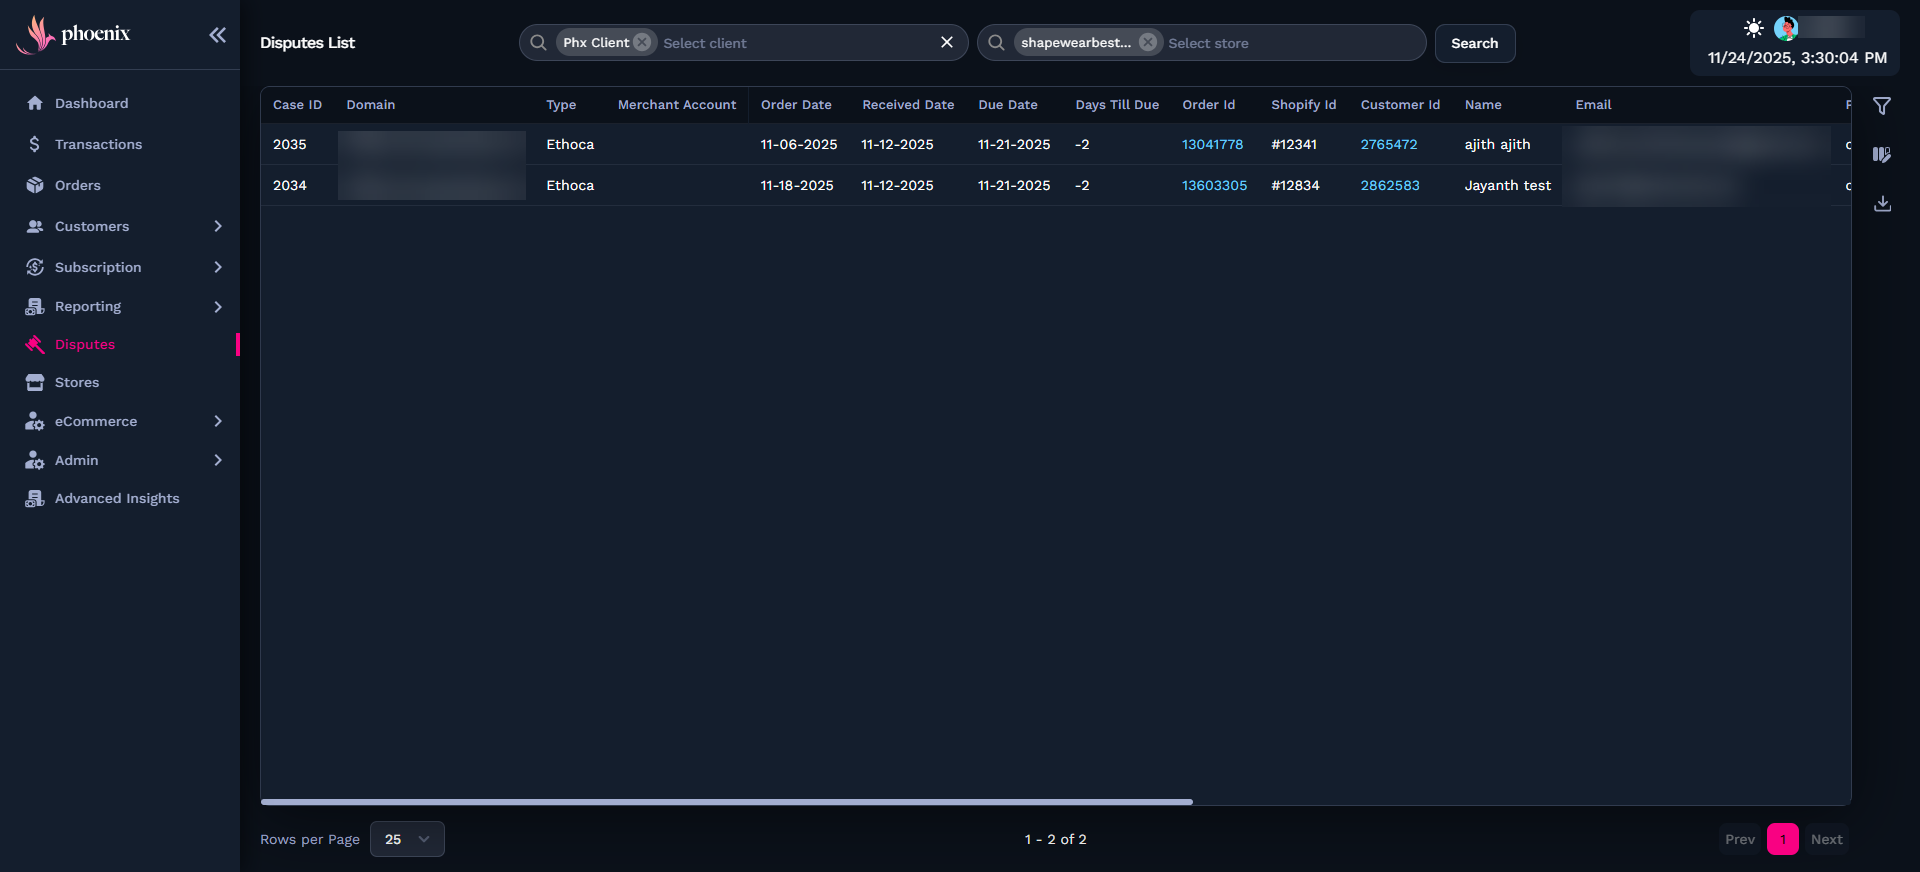Toggle light/dark theme sun icon
The height and width of the screenshot is (872, 1920).
(1753, 28)
